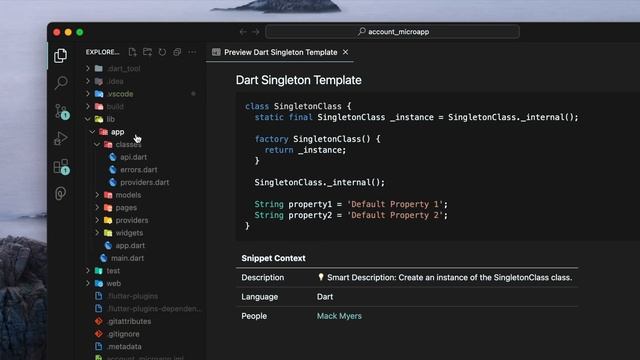The height and width of the screenshot is (360, 640).
Task: Close the Preview Dart Singleton Template tab
Action: (x=345, y=52)
